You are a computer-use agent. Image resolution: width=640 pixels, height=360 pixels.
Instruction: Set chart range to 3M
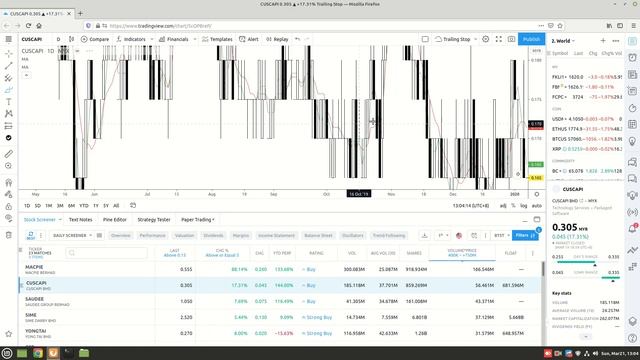pos(60,206)
